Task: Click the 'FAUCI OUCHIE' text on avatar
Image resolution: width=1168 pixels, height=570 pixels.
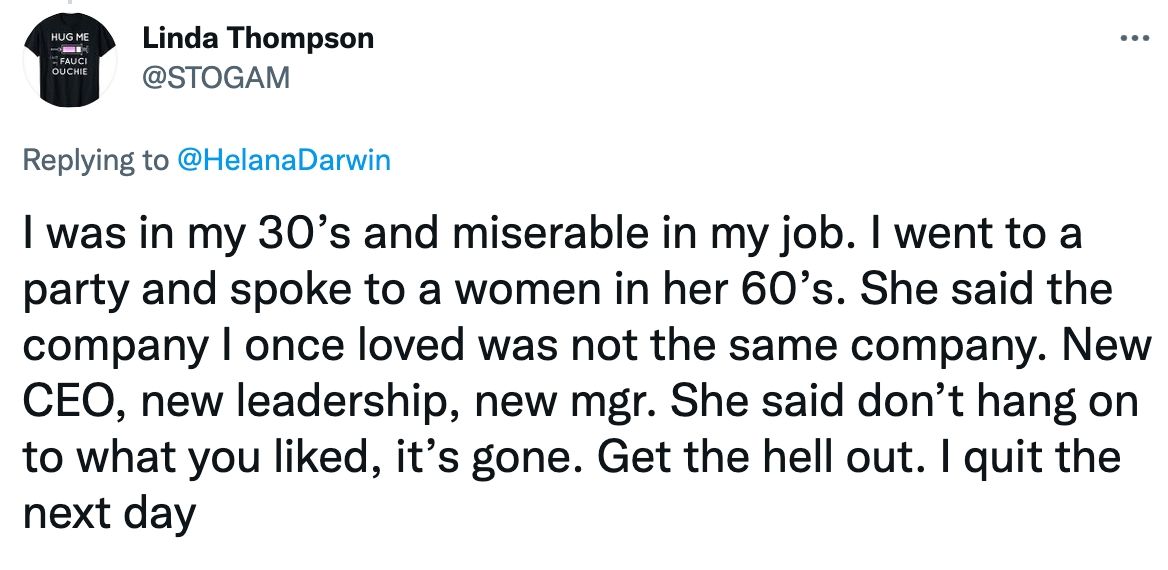Action: [x=73, y=66]
